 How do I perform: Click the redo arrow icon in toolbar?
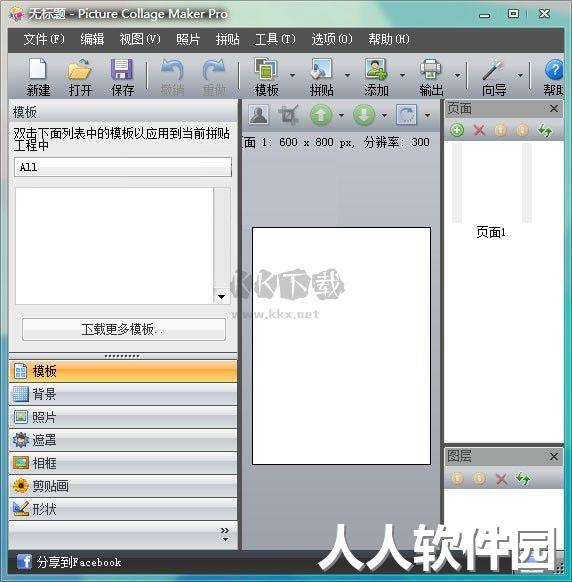coord(214,69)
